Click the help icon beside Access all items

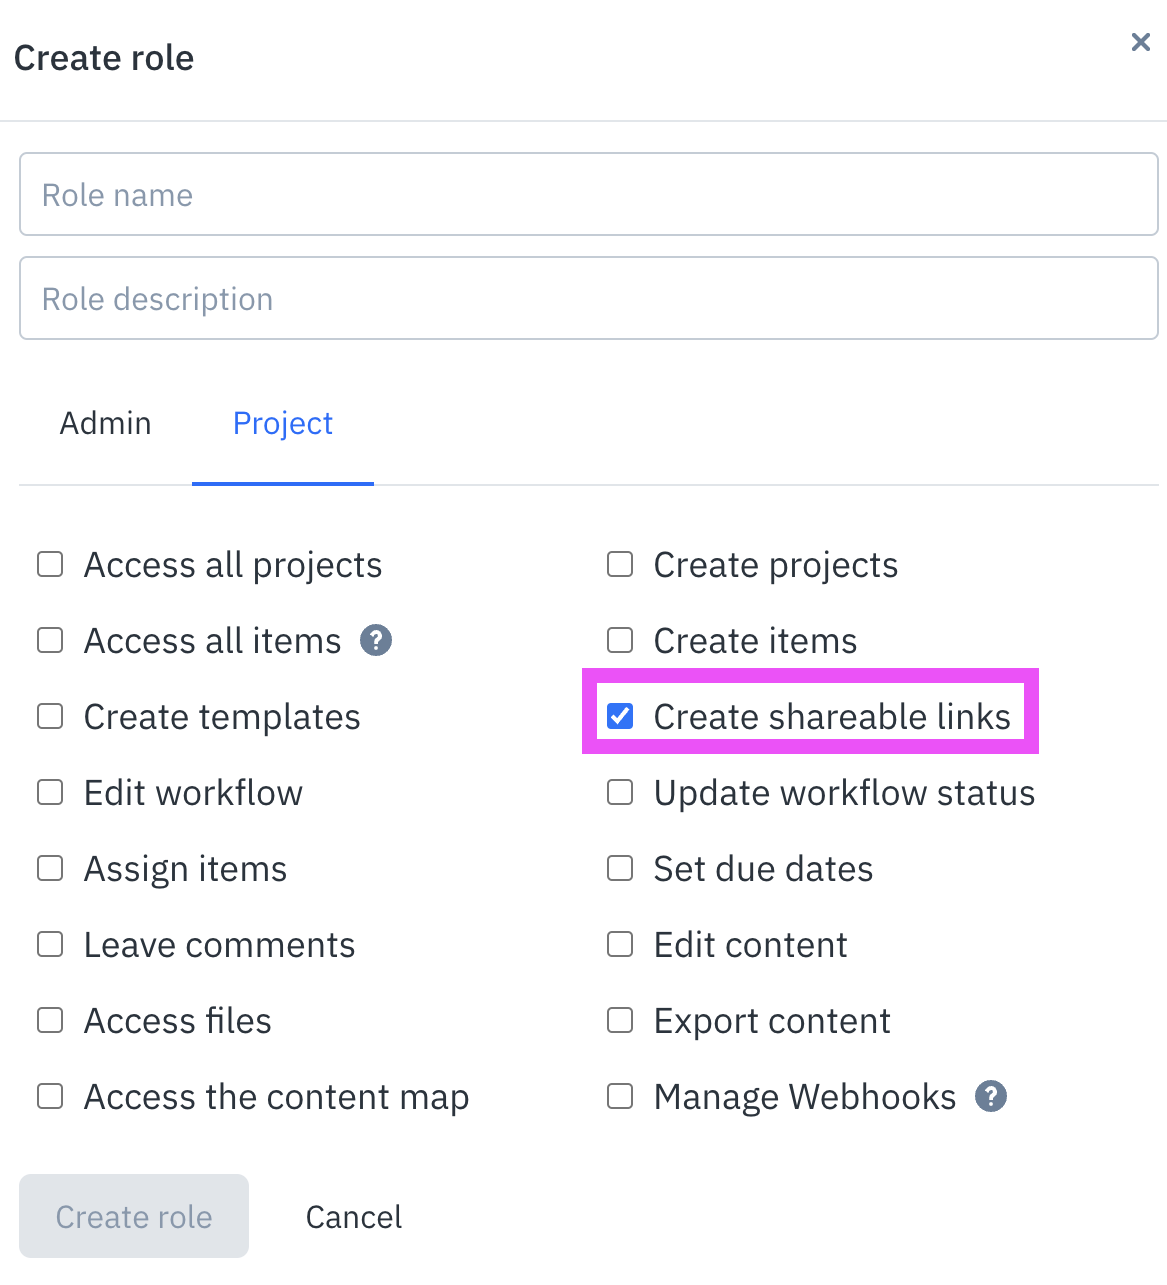tap(376, 640)
